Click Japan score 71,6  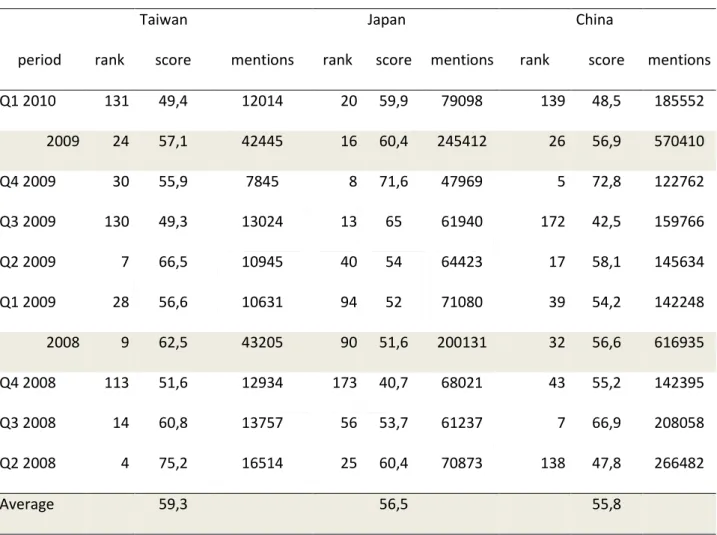[x=393, y=182]
